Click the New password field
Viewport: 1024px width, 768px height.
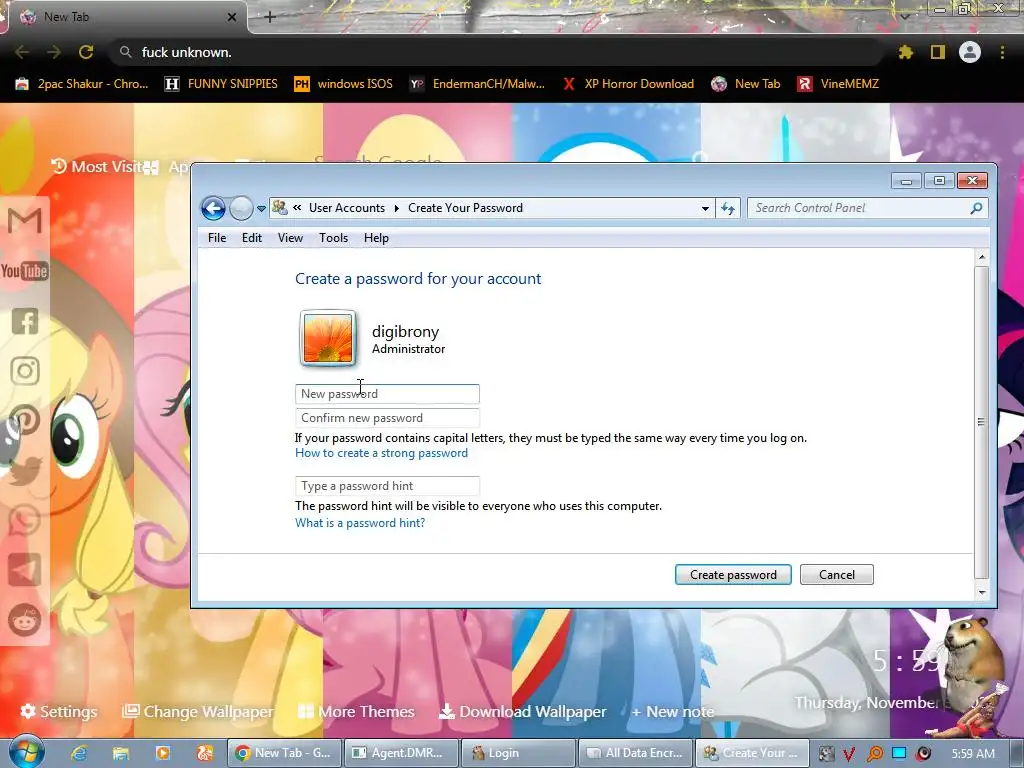(387, 394)
